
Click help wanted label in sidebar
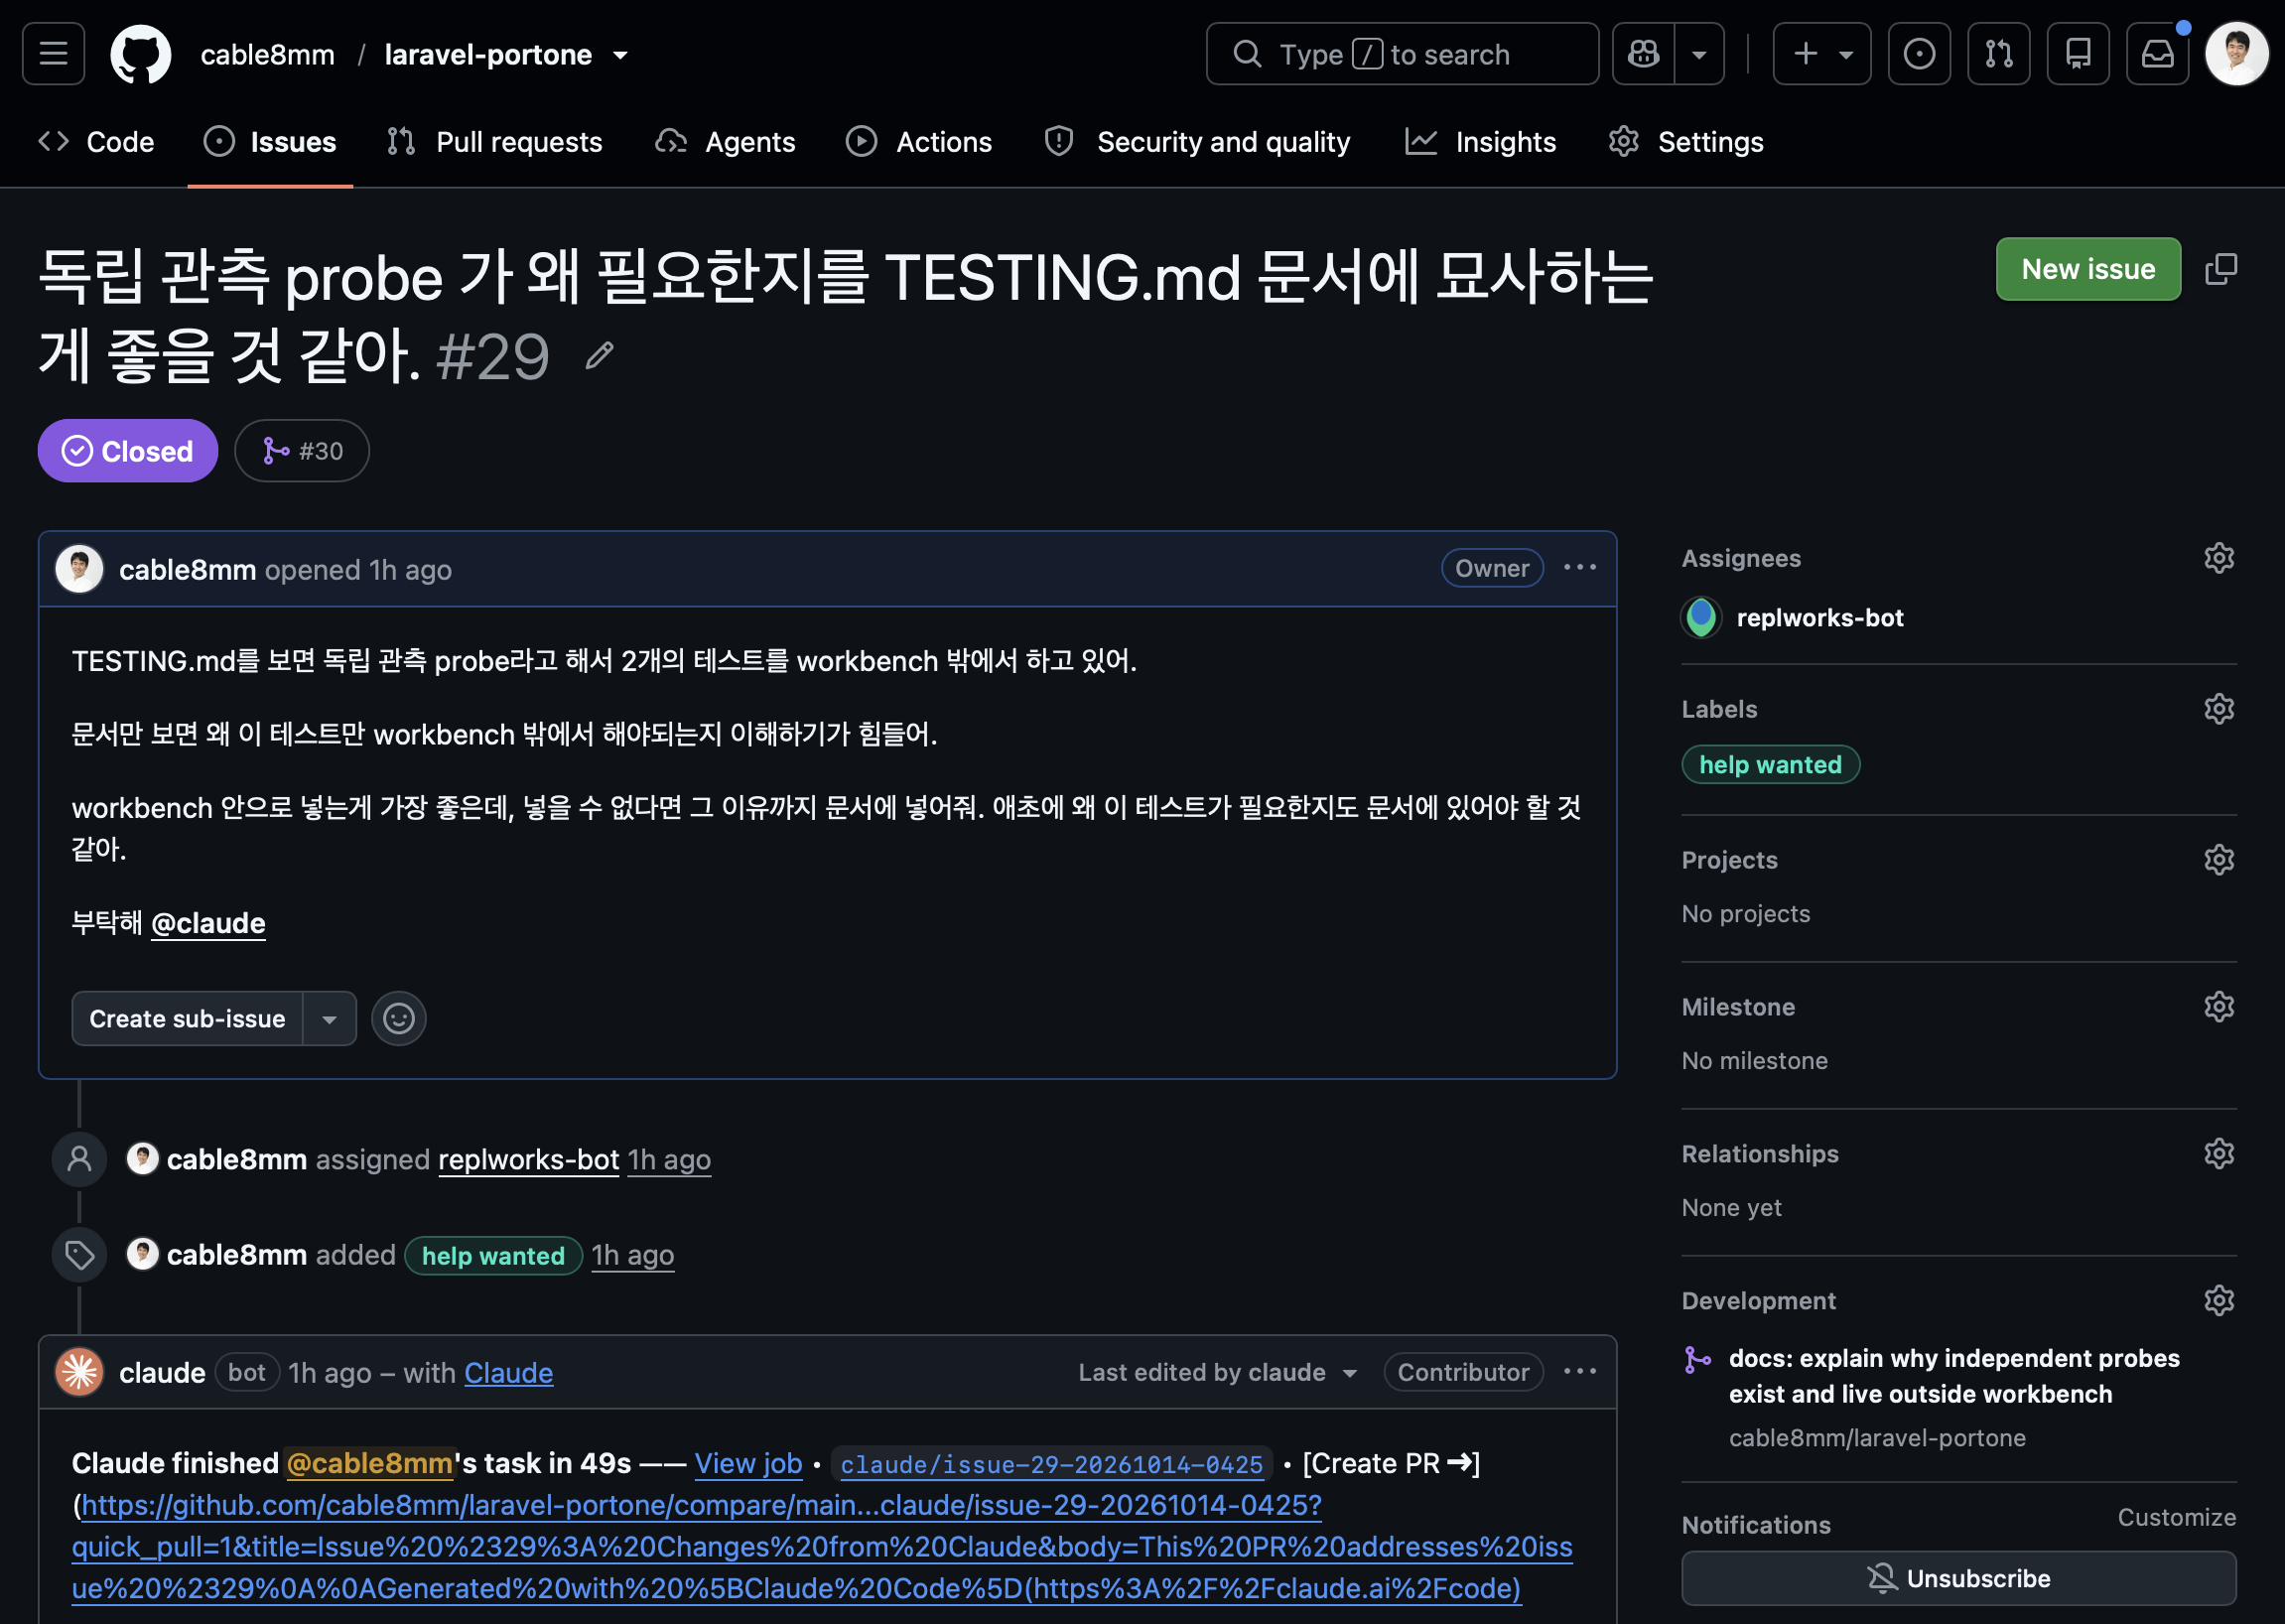pyautogui.click(x=1770, y=765)
